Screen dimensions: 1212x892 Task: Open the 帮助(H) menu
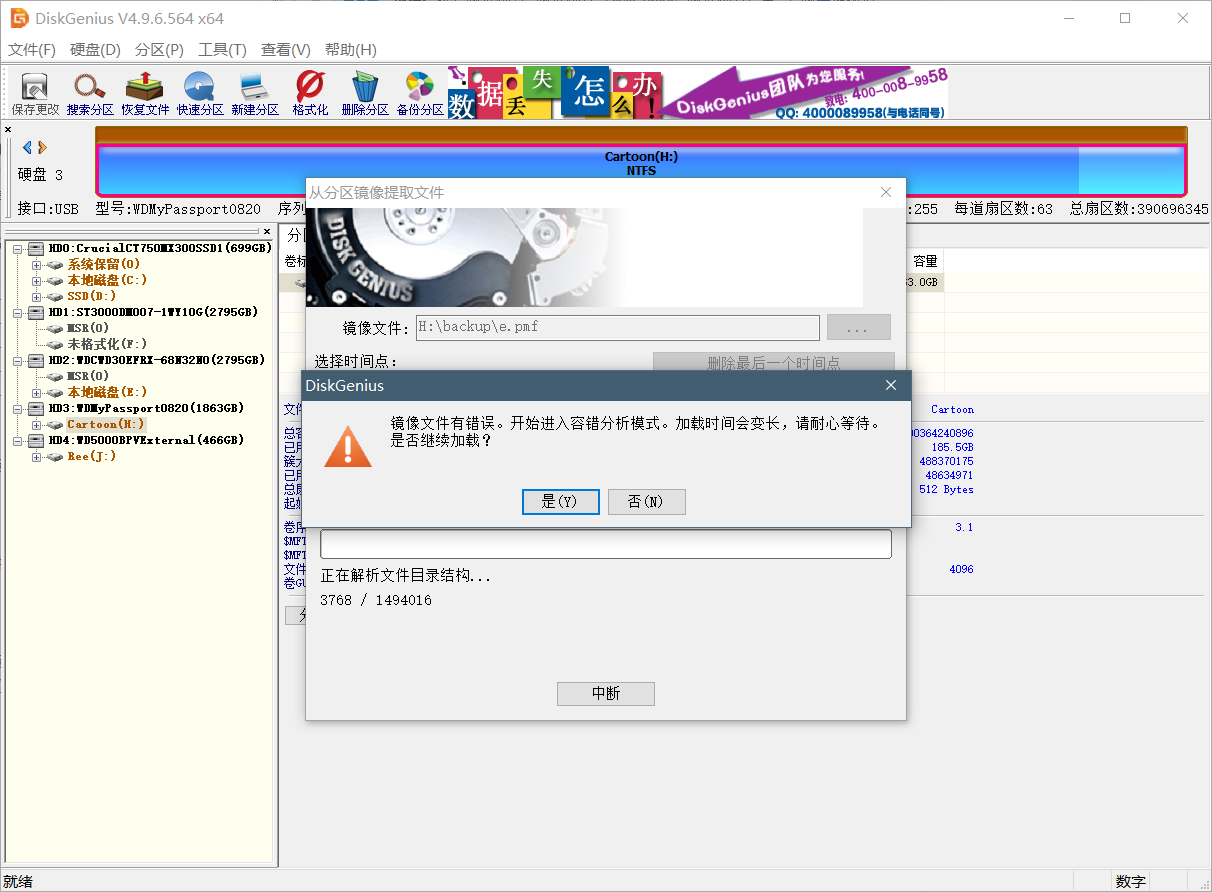point(351,50)
